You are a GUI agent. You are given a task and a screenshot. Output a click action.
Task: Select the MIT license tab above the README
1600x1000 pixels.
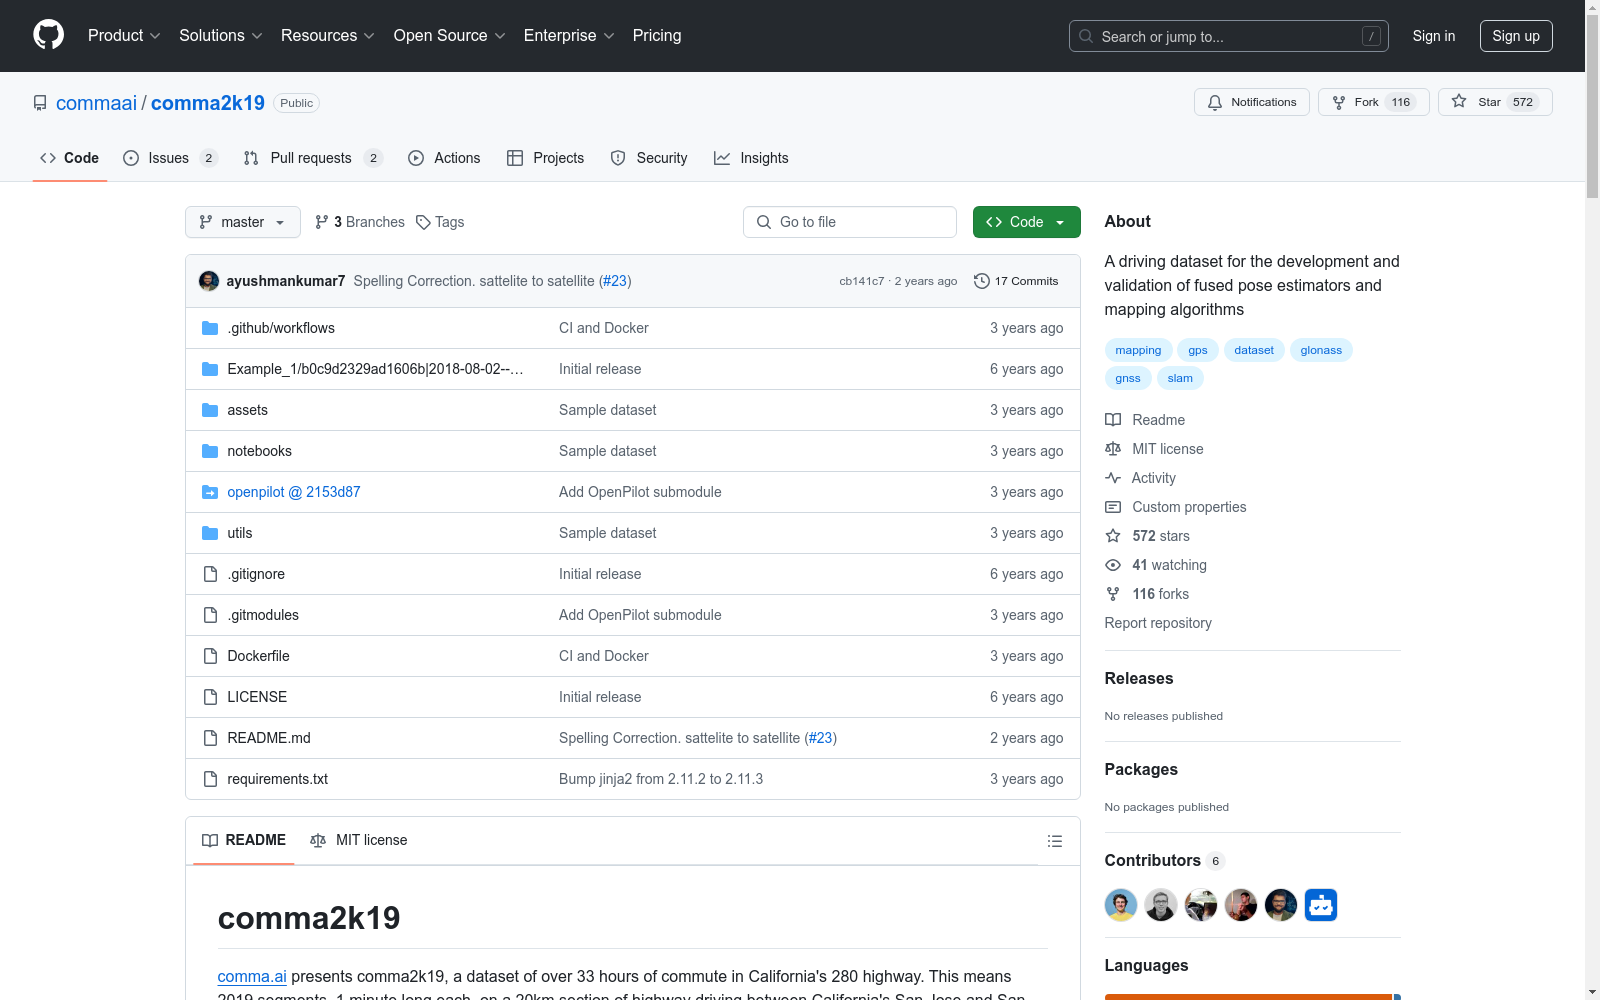tap(359, 840)
